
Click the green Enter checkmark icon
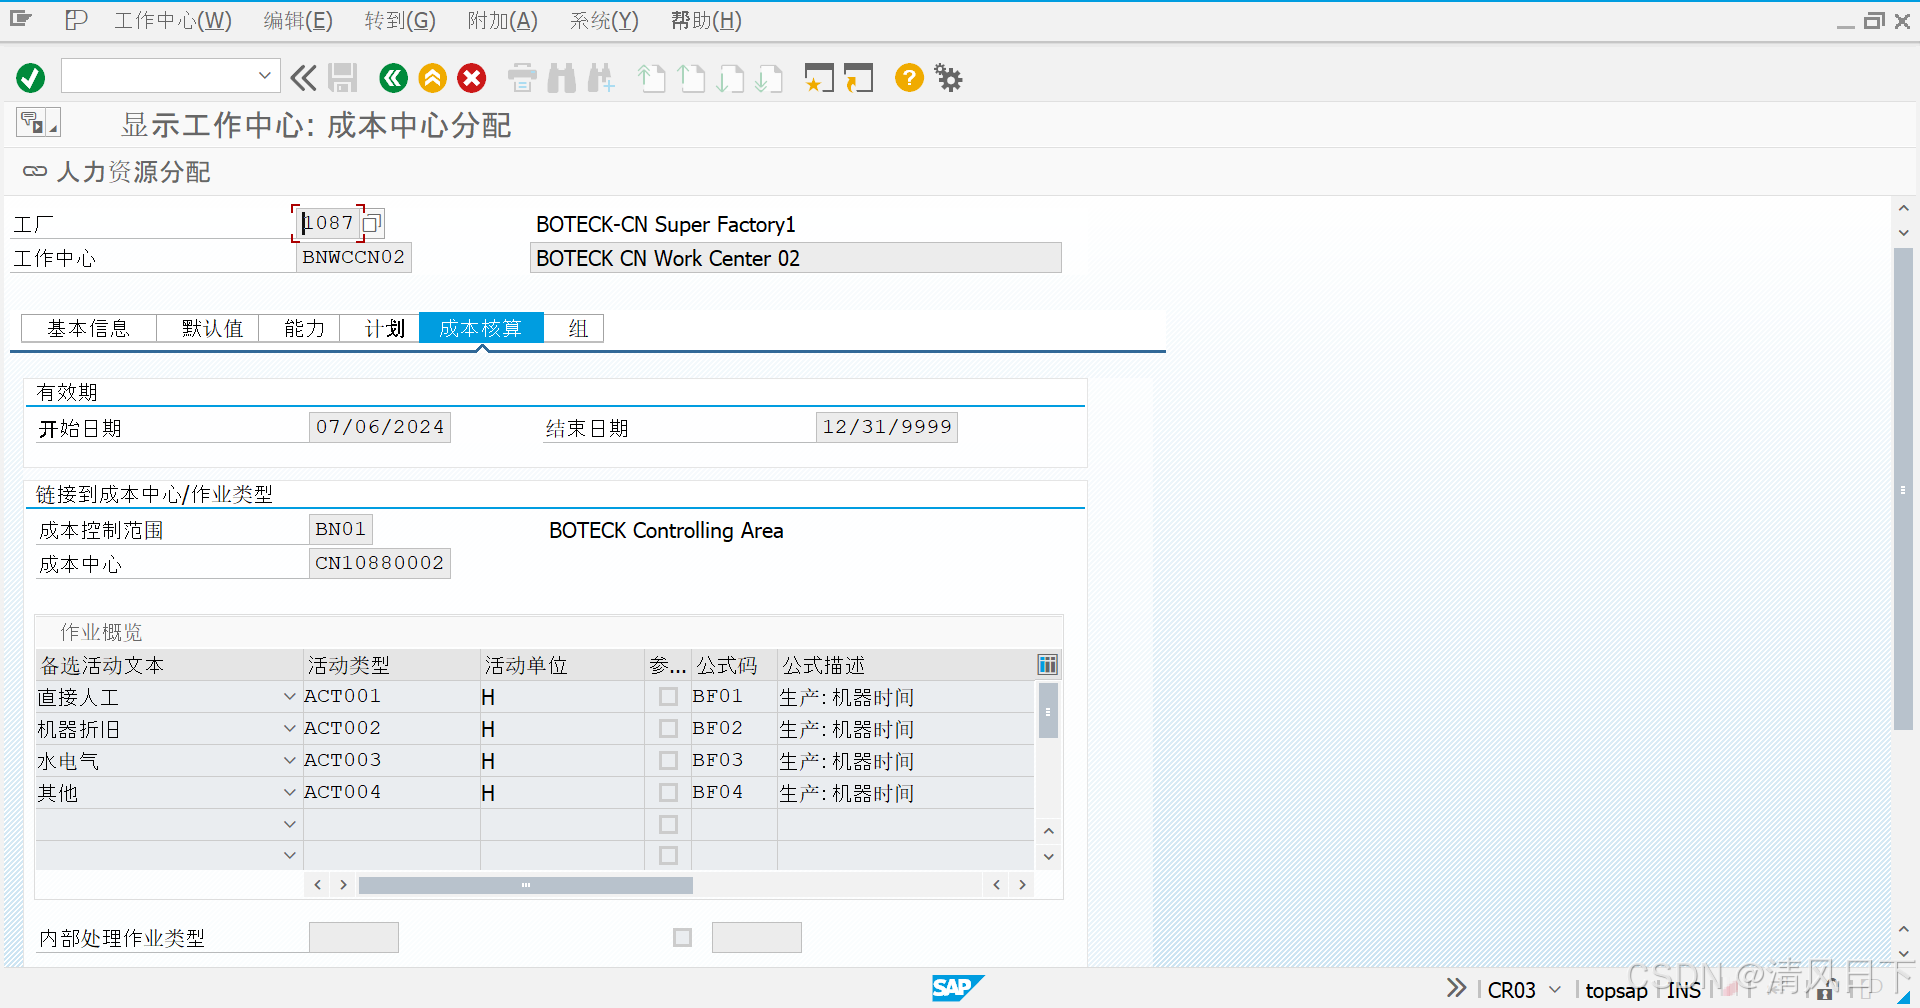(31, 77)
